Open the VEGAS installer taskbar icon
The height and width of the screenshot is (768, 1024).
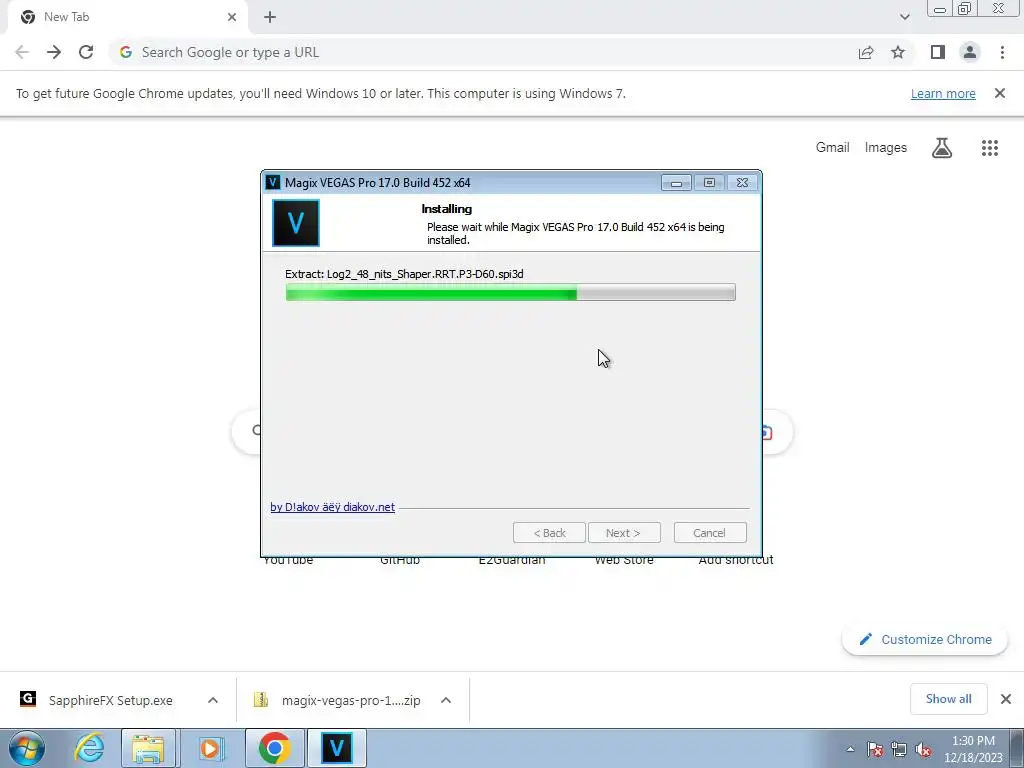click(x=337, y=748)
